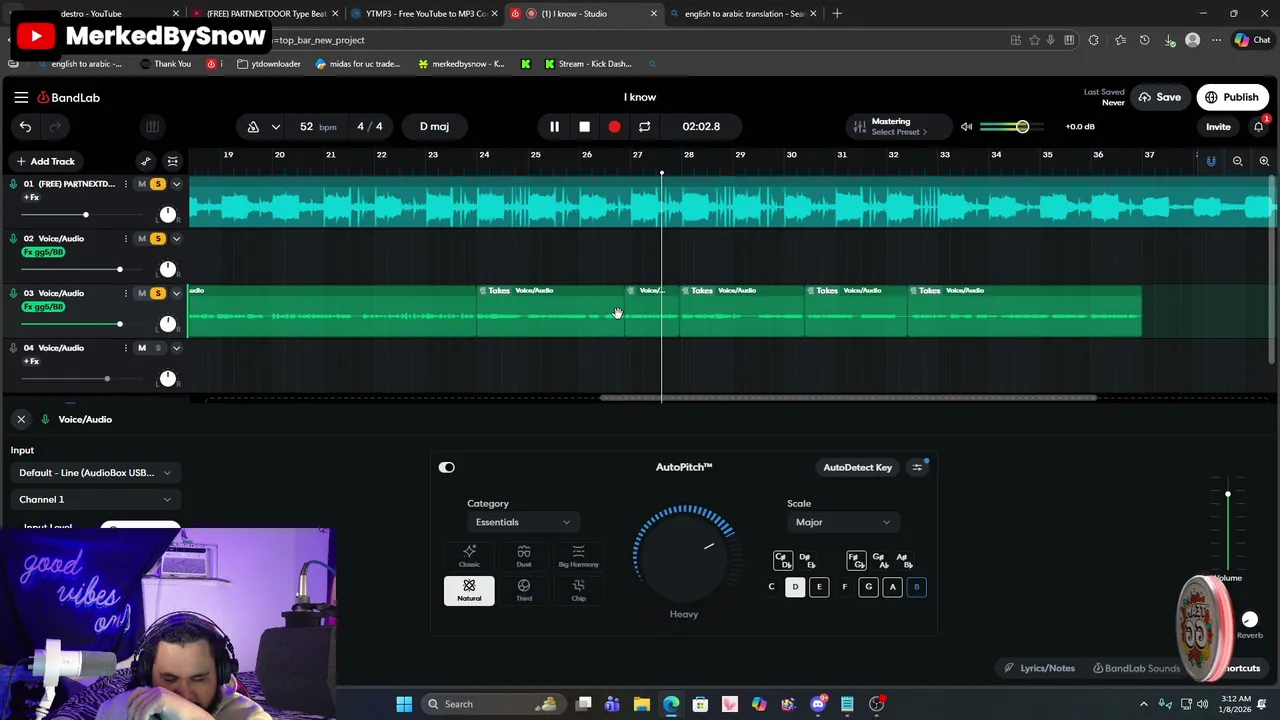This screenshot has width=1280, height=720.
Task: Open track 03 options three-dot menu
Action: click(125, 293)
